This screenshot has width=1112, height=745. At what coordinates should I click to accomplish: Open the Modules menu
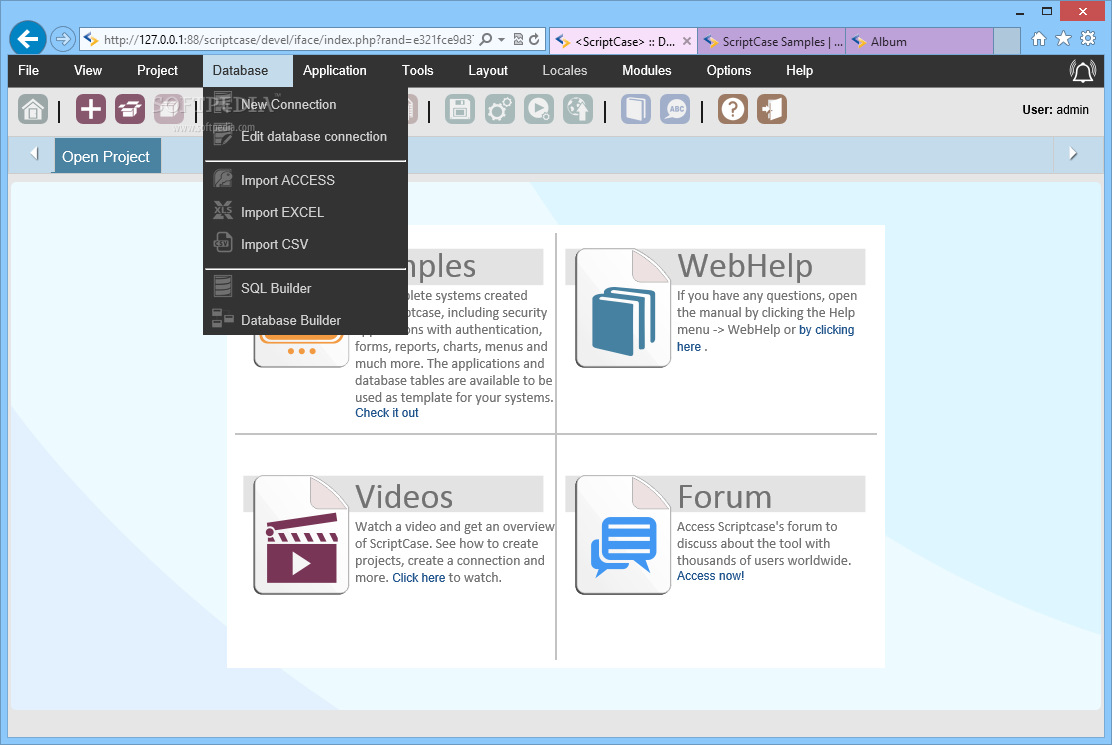647,70
